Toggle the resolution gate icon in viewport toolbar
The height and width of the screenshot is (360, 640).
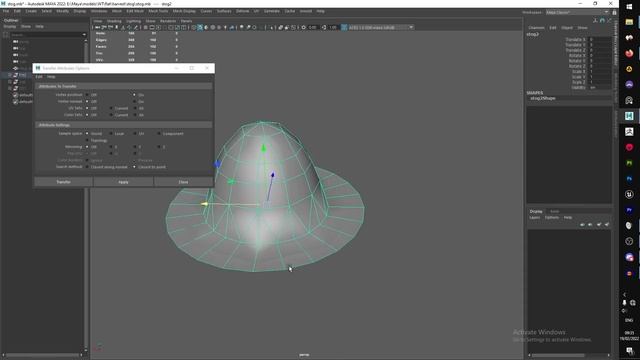pyautogui.click(x=158, y=27)
